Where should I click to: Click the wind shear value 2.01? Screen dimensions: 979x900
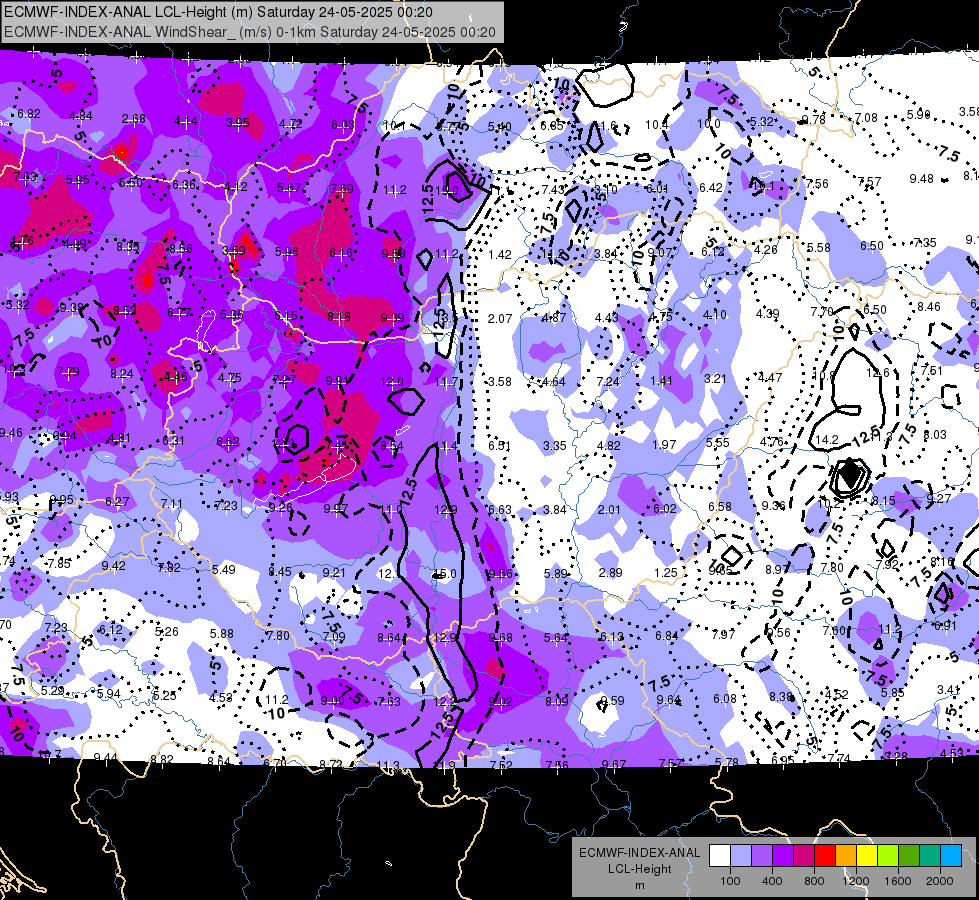pos(609,510)
